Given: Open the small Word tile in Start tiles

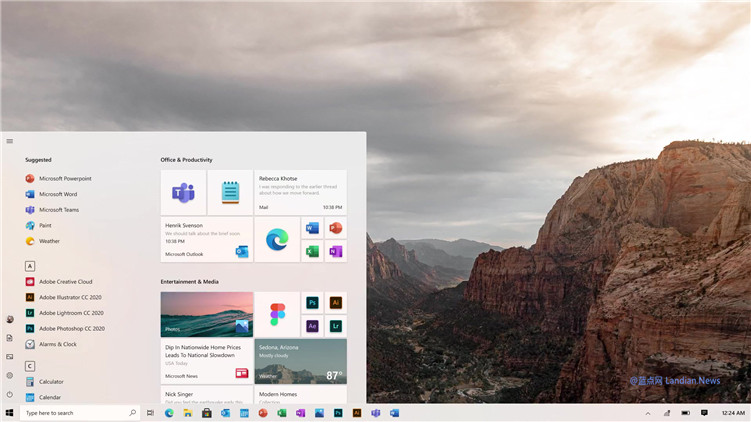Looking at the screenshot, I should (x=312, y=228).
